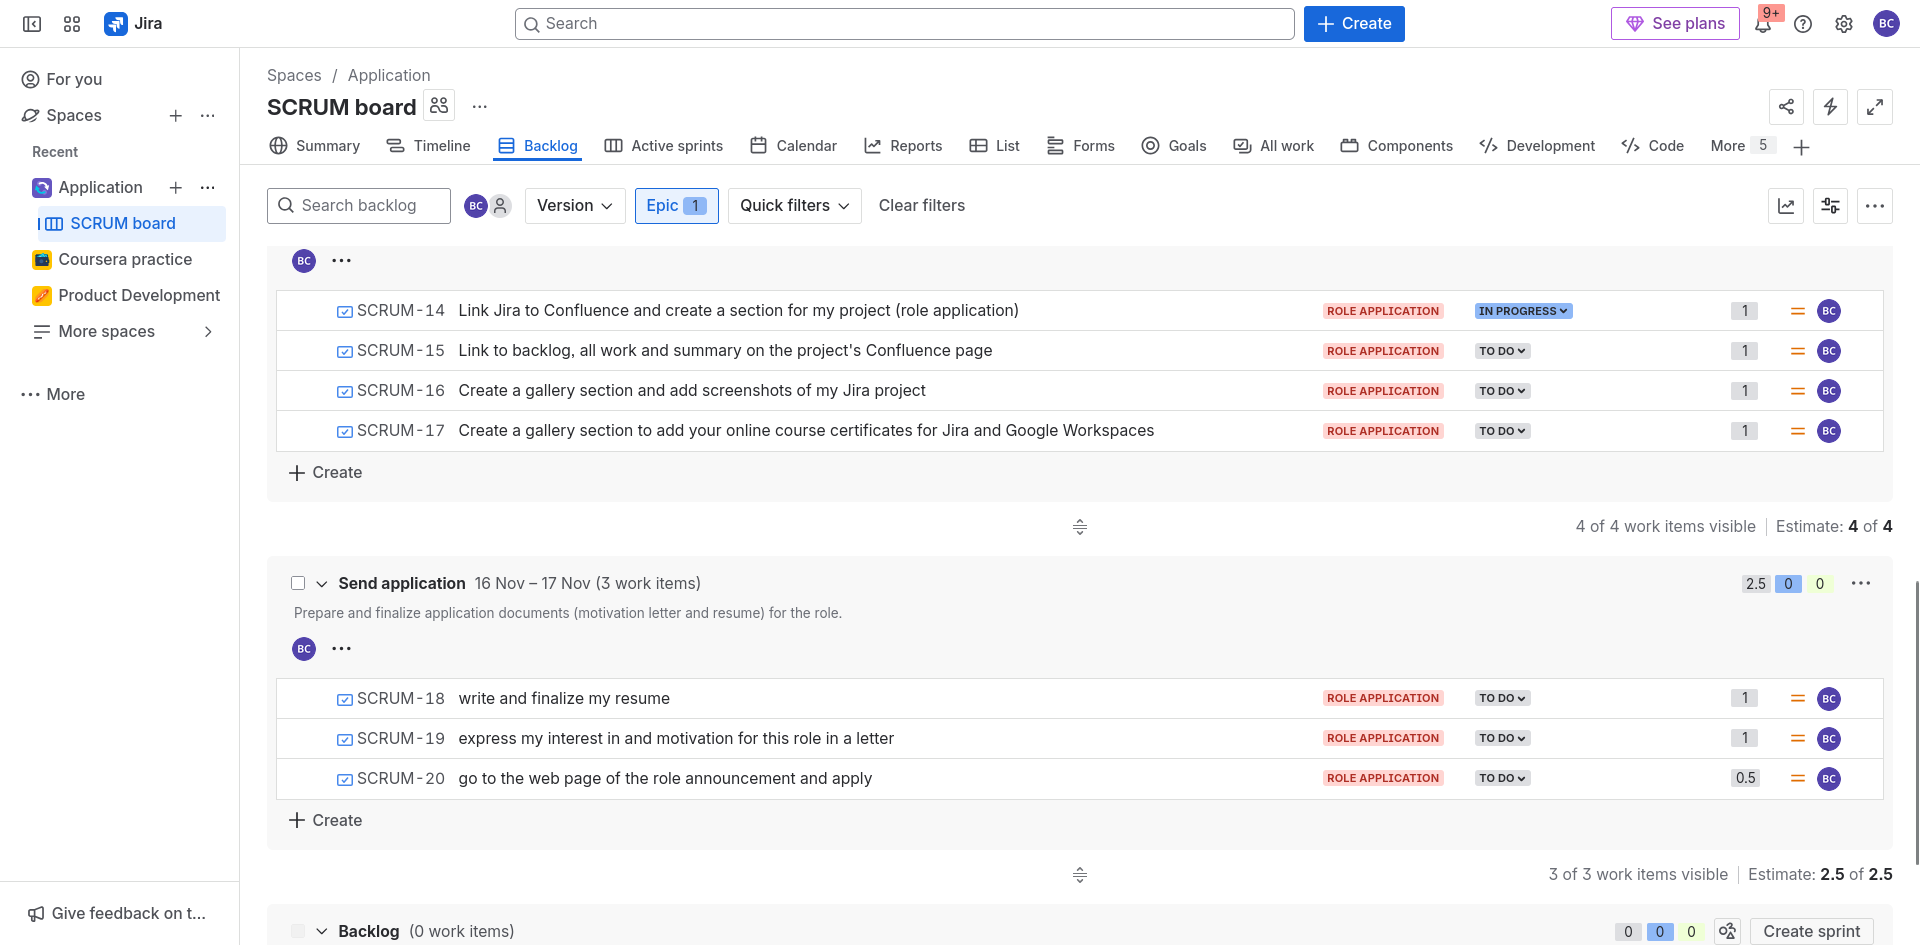Screen dimensions: 1920x945
Task: Open the Timeline tab
Action: (x=429, y=146)
